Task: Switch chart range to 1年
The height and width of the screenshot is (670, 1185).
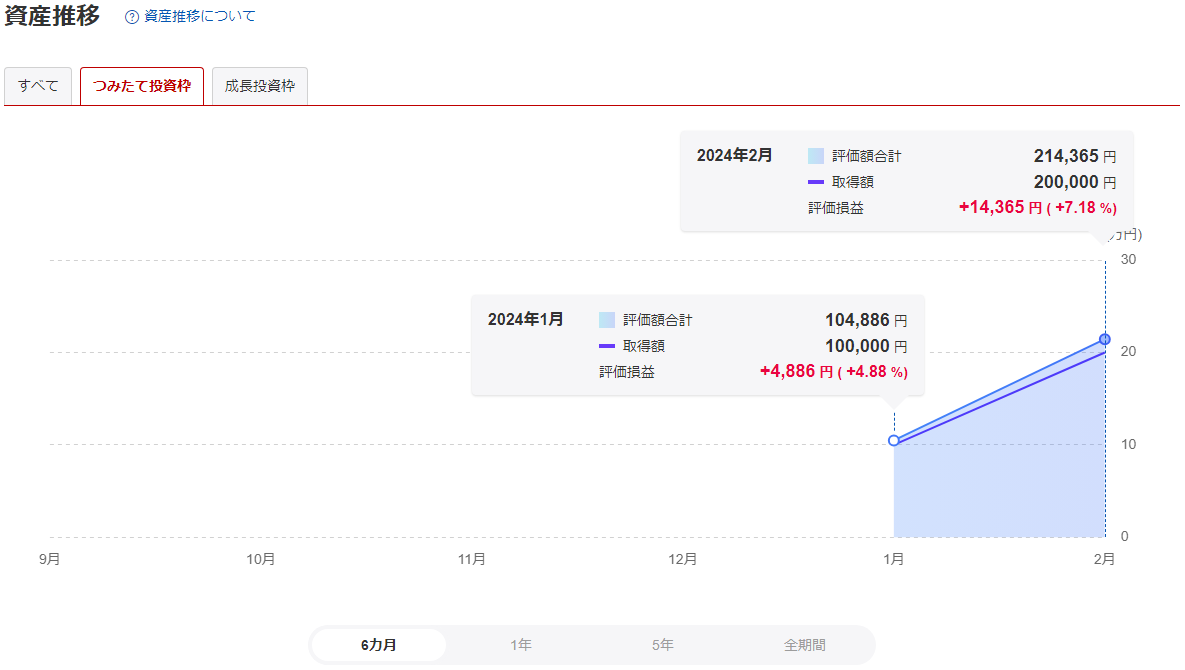Action: click(521, 645)
